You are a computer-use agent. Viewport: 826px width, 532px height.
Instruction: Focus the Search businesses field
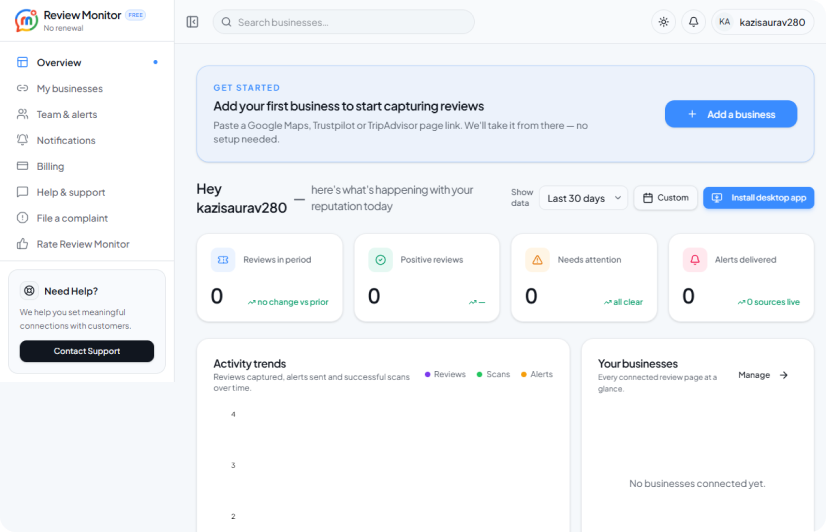[343, 22]
